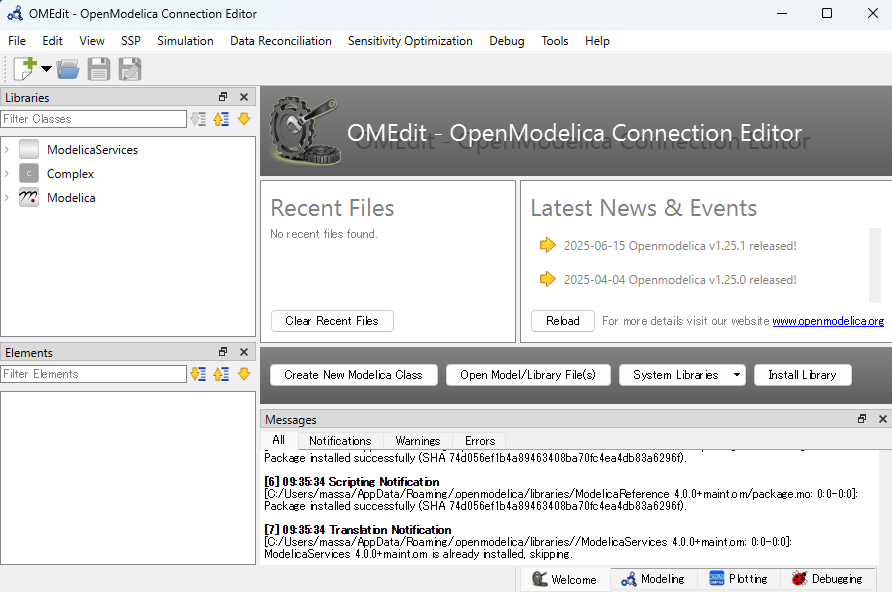Select the Modelica library icon
The image size is (892, 592).
tap(29, 197)
